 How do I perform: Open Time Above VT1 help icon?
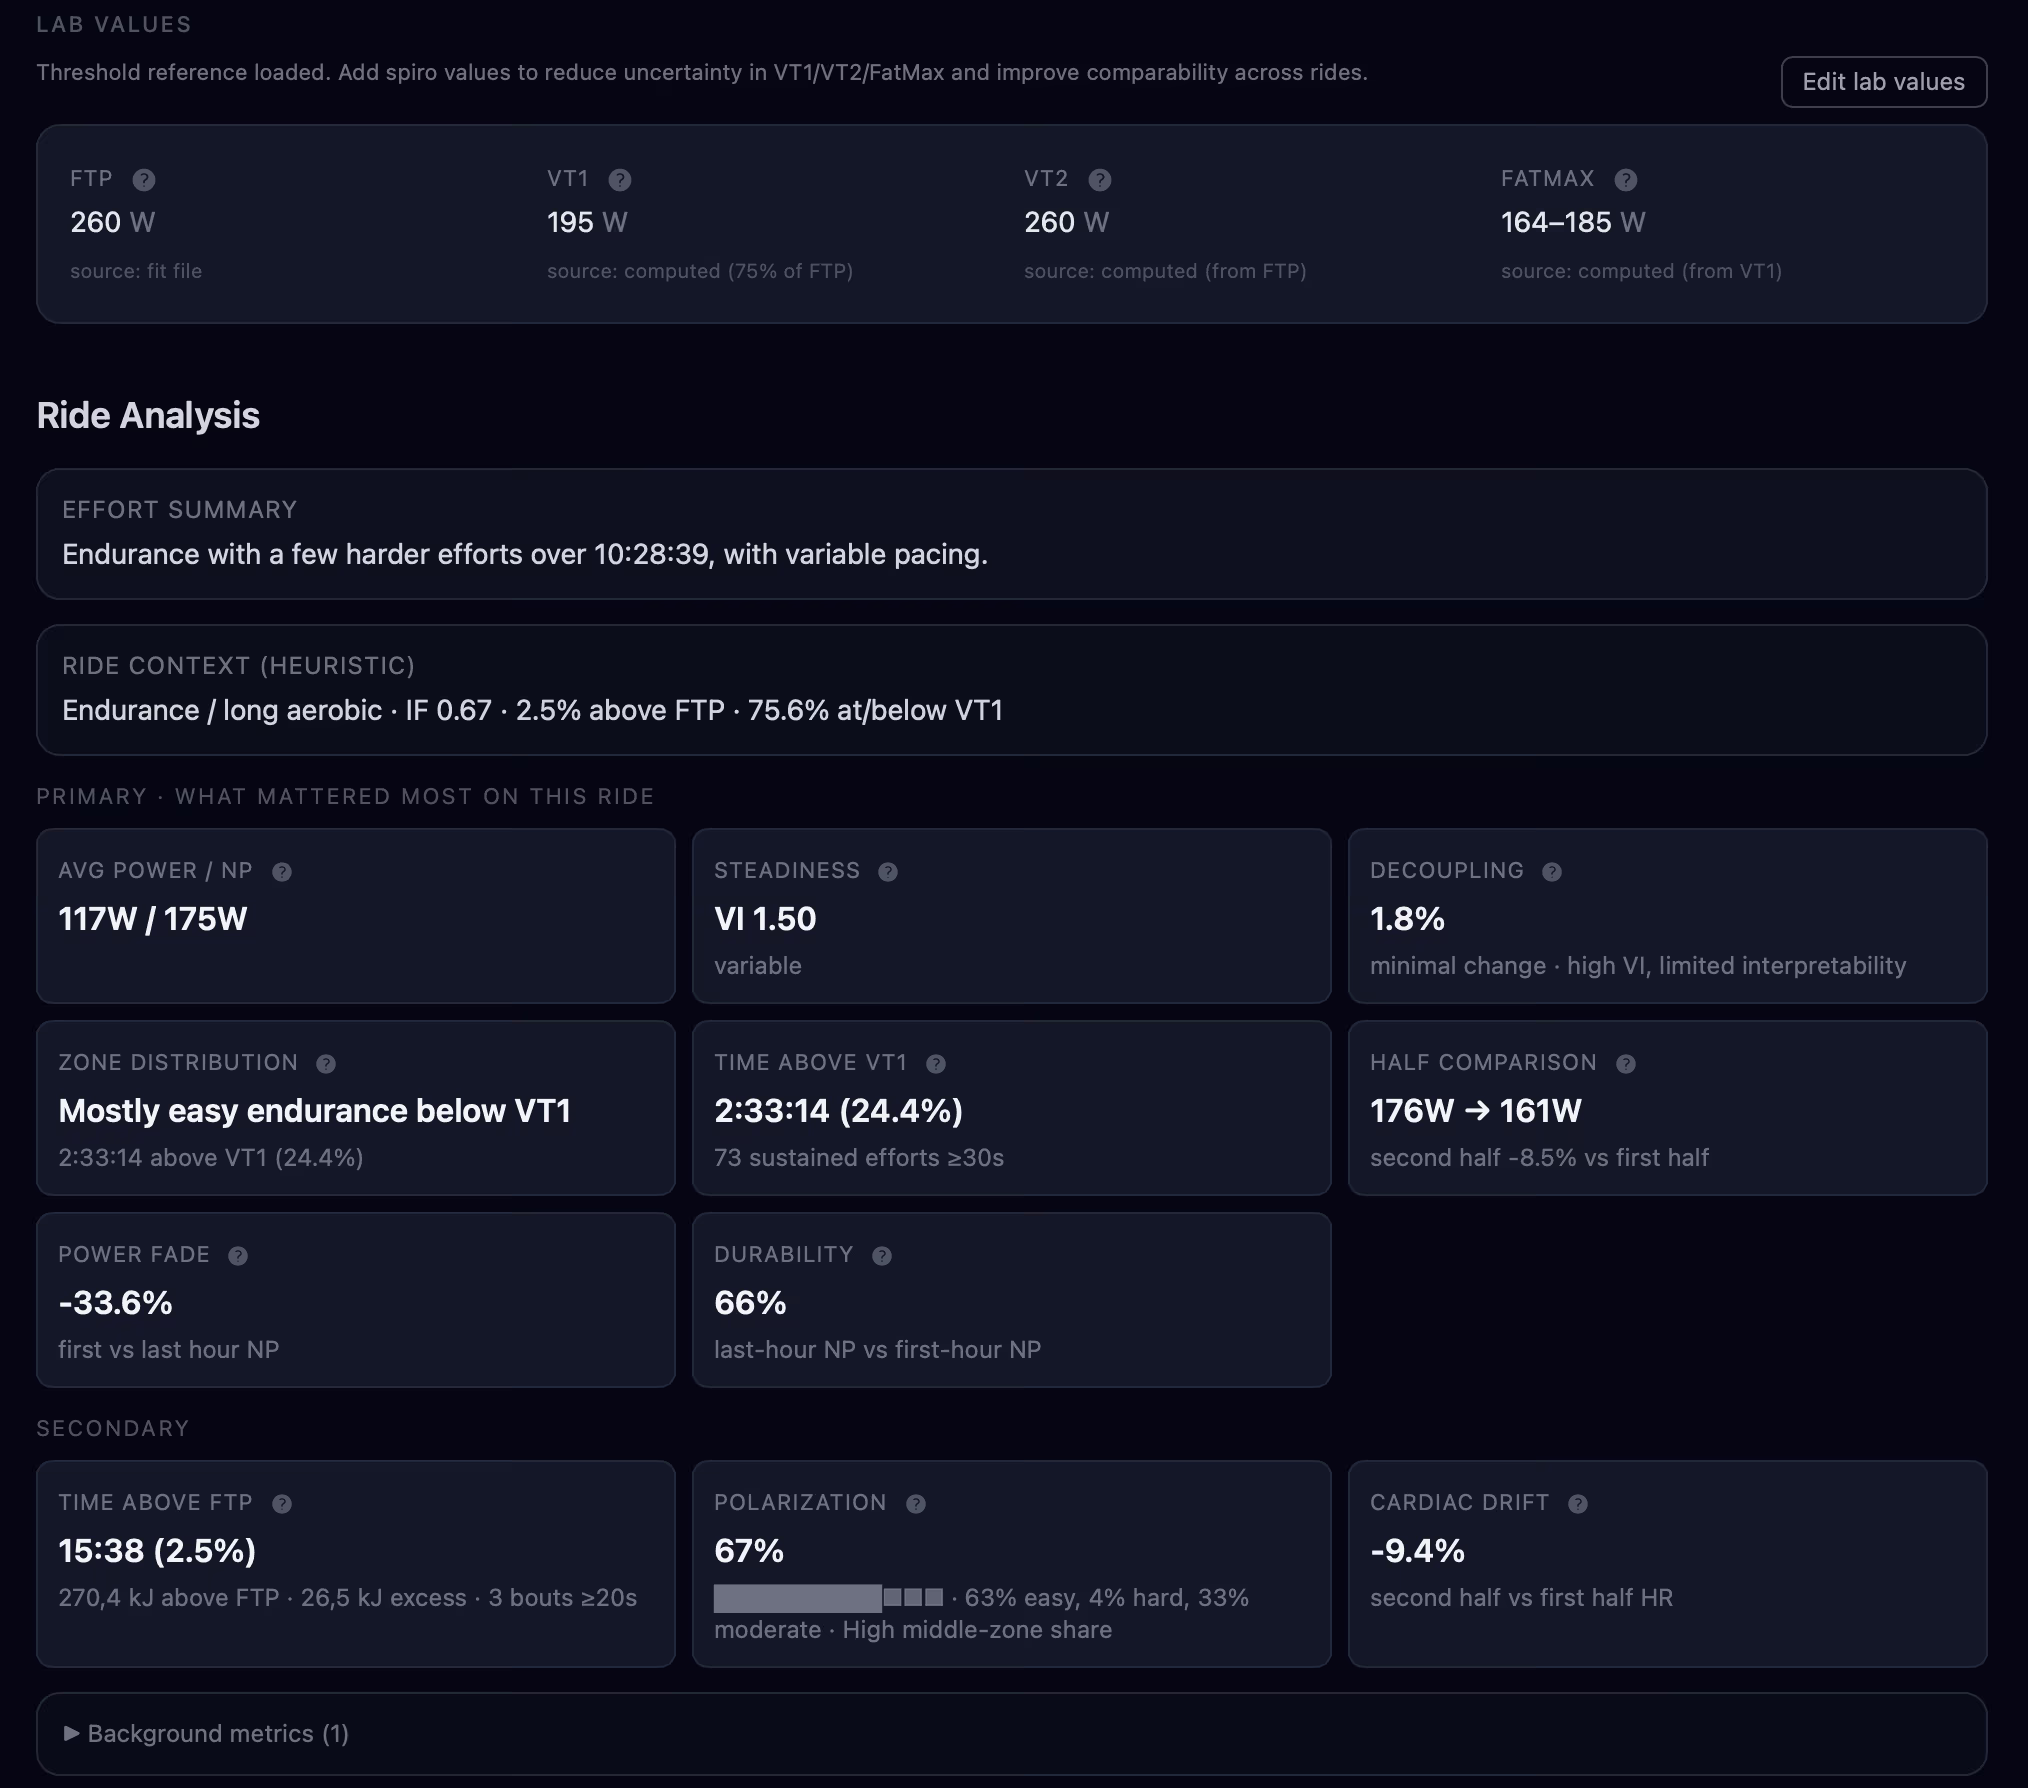(x=937, y=1063)
